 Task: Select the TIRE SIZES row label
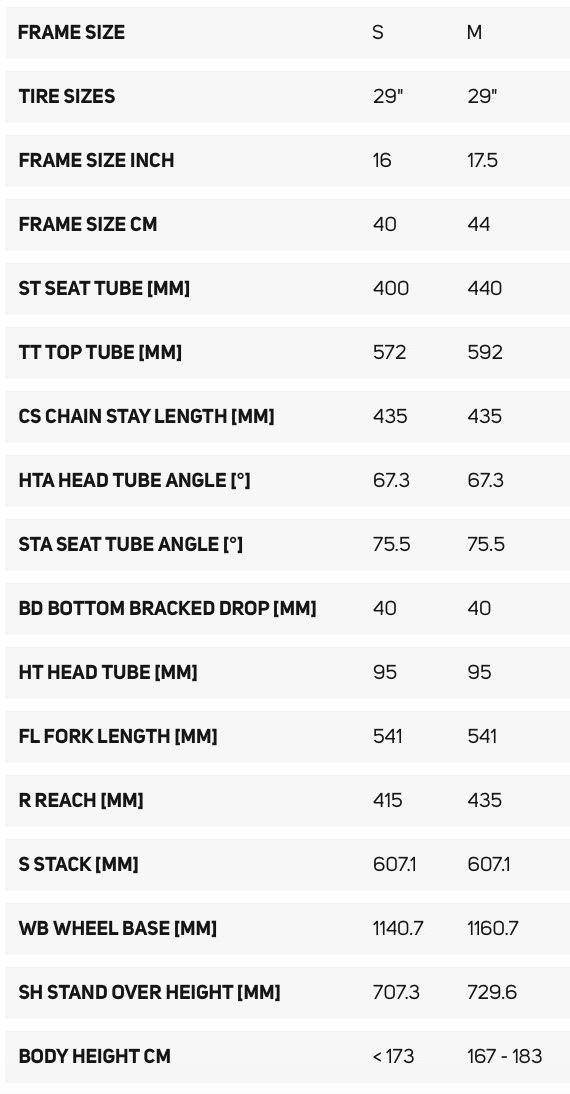pos(66,96)
